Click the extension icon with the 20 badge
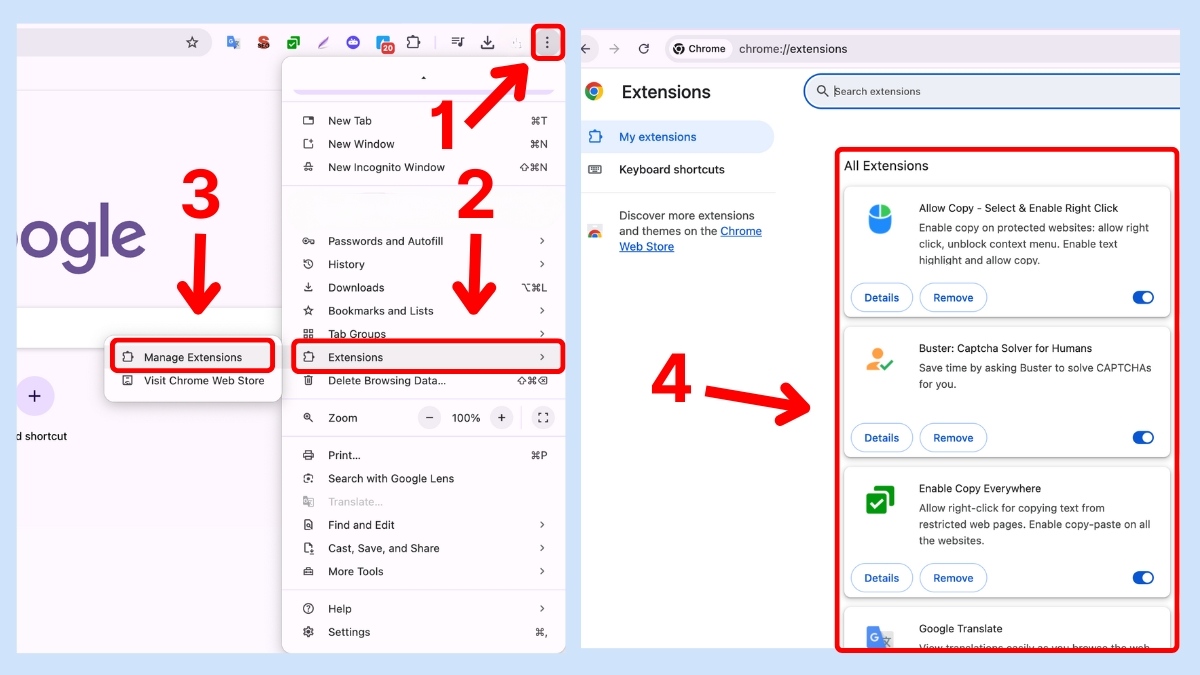This screenshot has width=1200, height=675. (x=385, y=43)
